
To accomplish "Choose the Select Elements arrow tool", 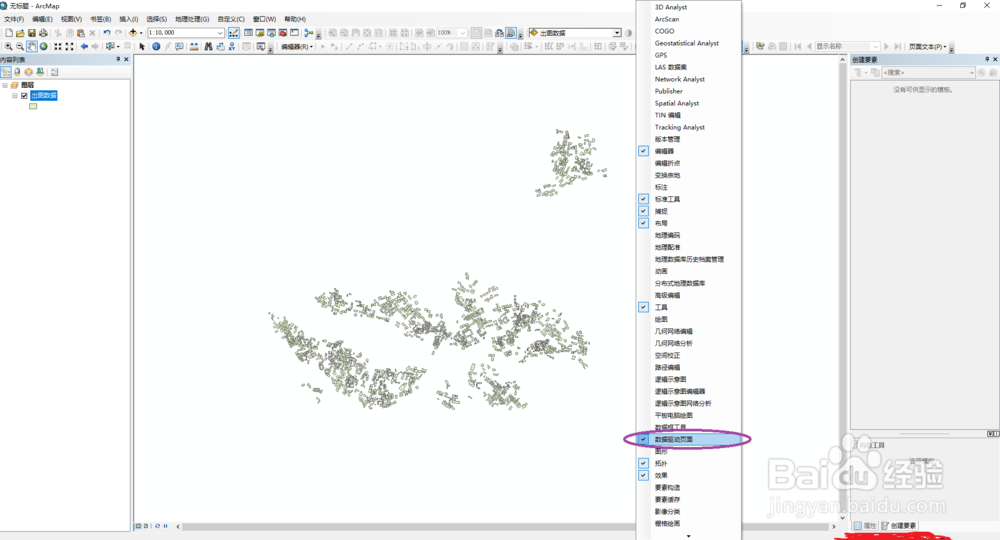I will point(142,47).
